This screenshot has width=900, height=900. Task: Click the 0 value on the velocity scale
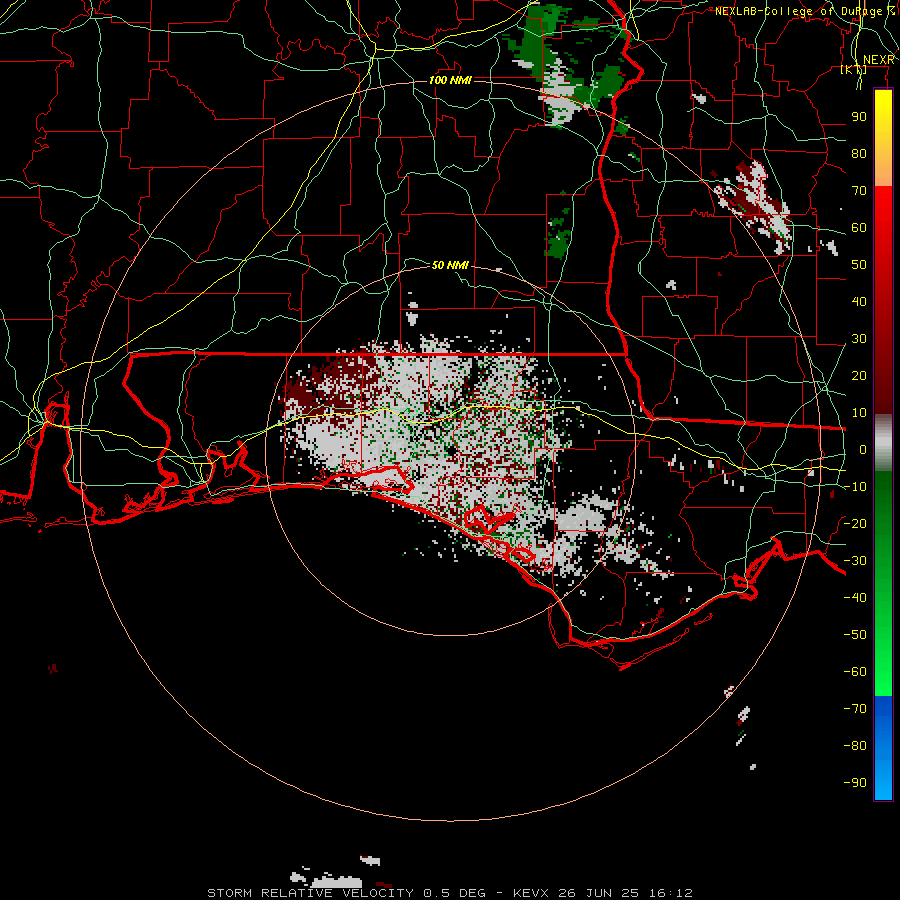863,449
